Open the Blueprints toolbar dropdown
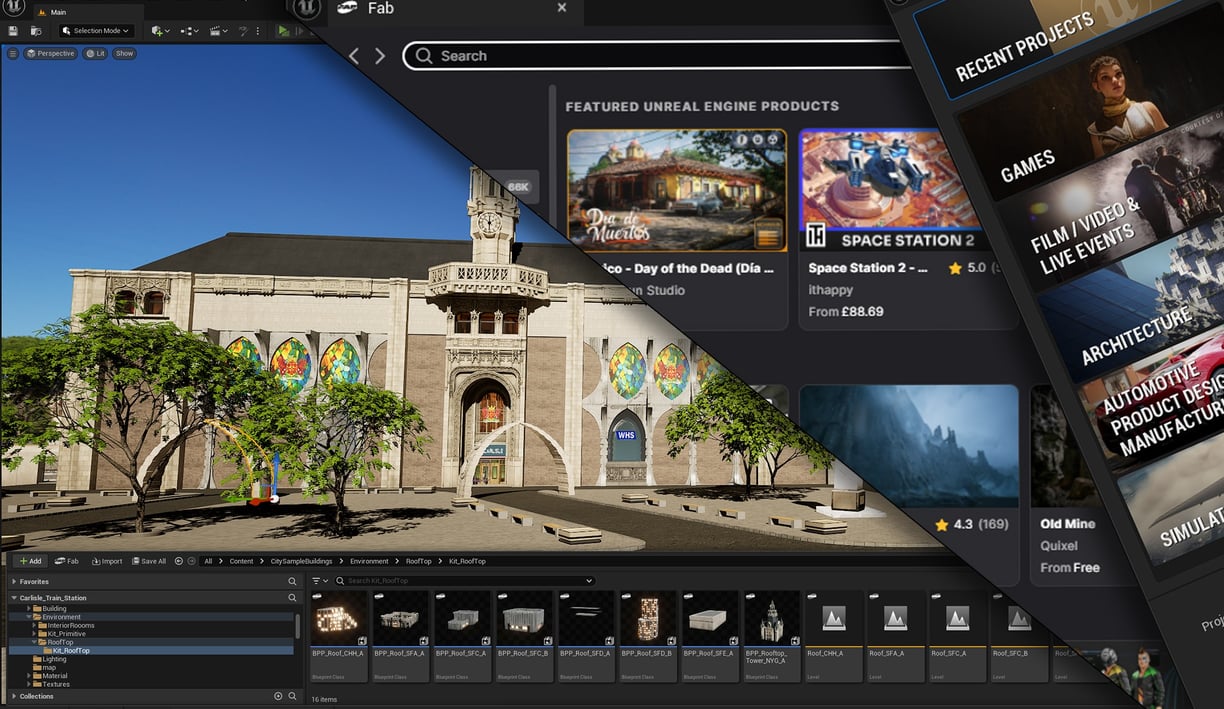Image resolution: width=1224 pixels, height=709 pixels. click(189, 31)
